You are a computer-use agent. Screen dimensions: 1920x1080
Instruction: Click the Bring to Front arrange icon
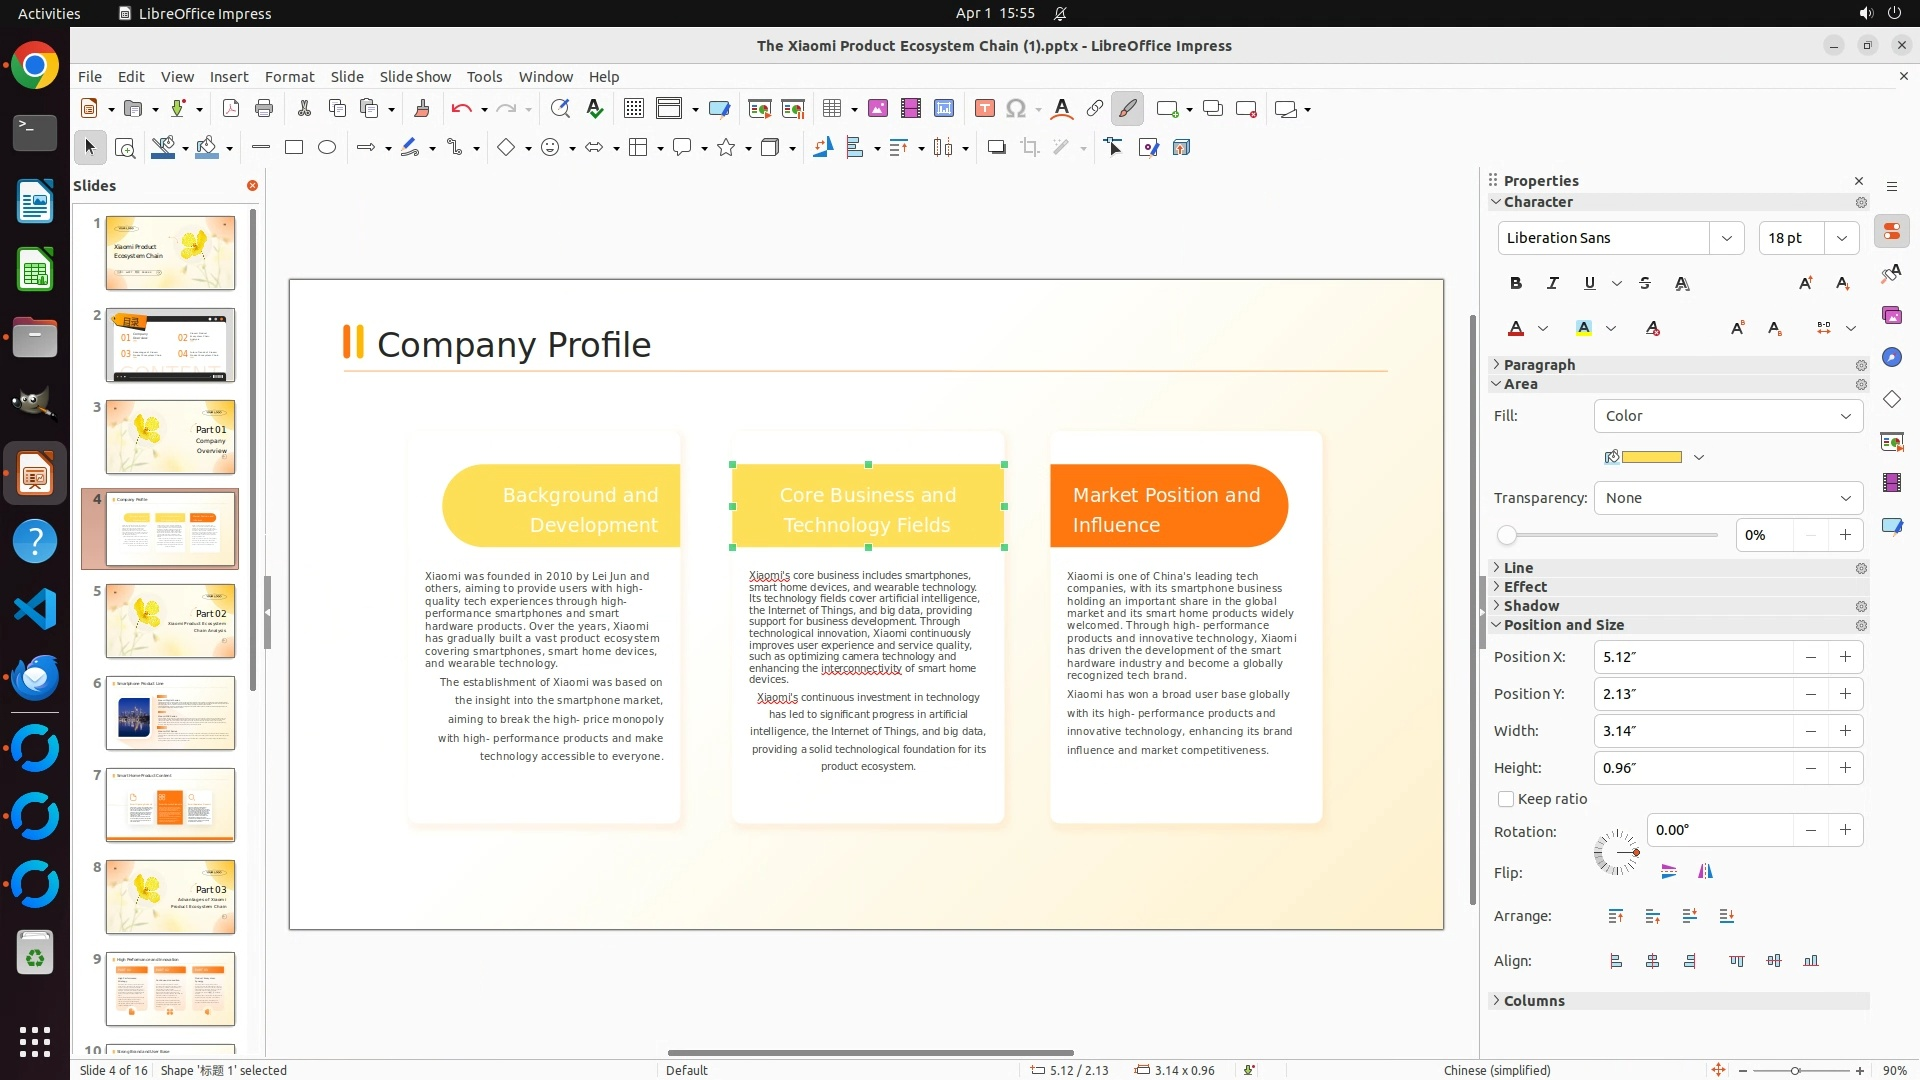click(1616, 916)
